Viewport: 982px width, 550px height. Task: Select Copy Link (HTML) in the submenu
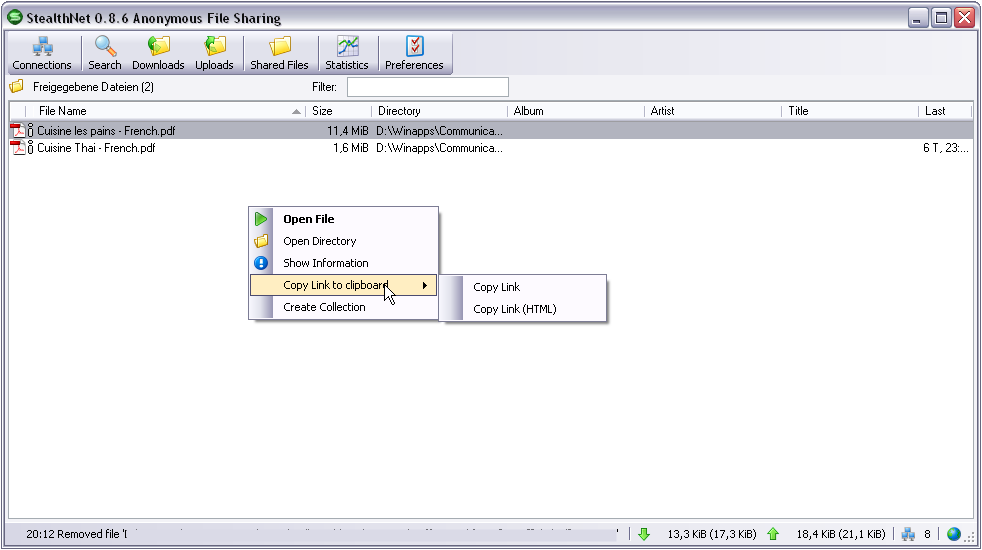(523, 309)
